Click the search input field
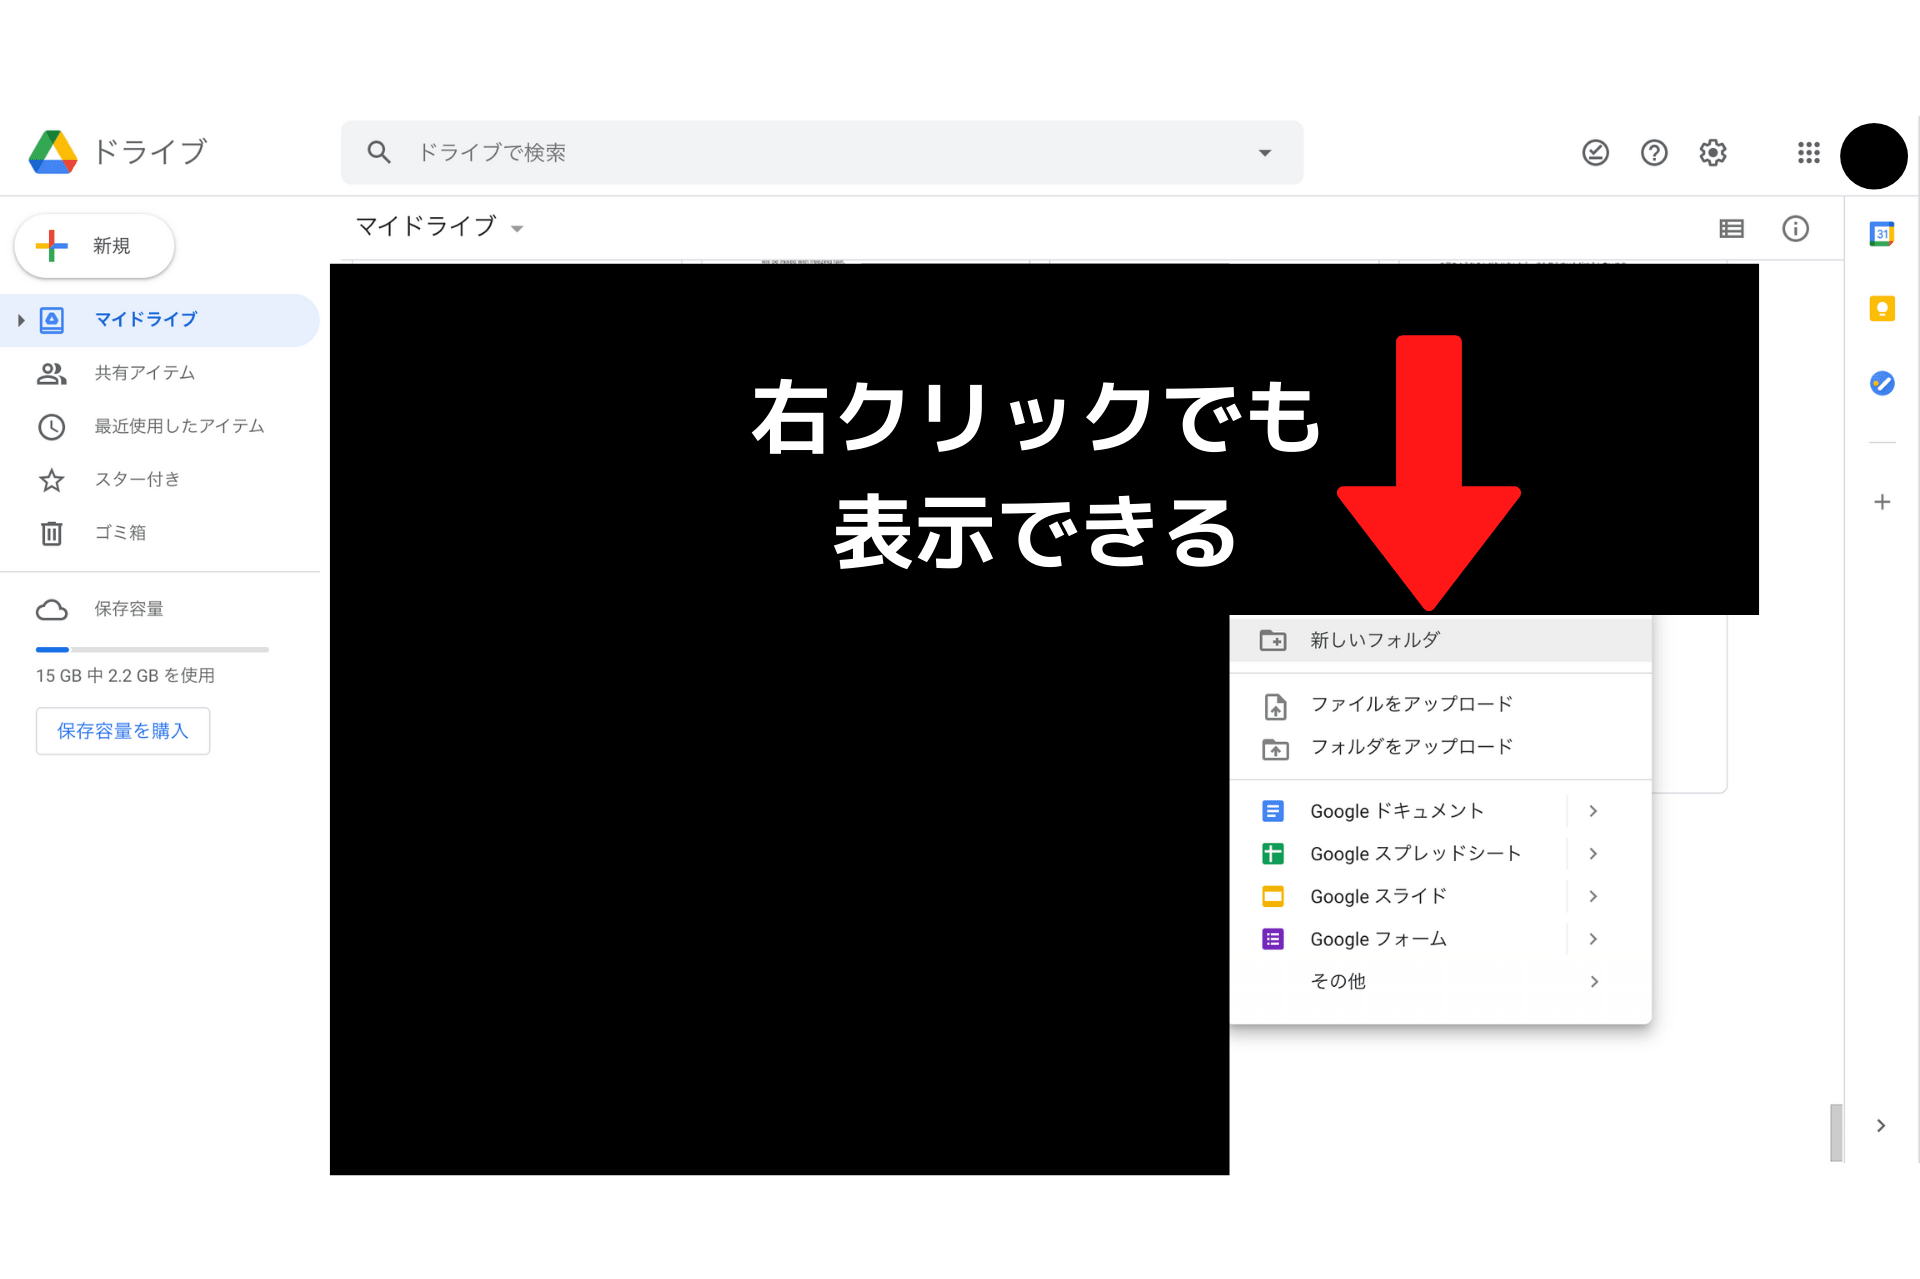Viewport: 1920px width, 1279px height. 822,153
